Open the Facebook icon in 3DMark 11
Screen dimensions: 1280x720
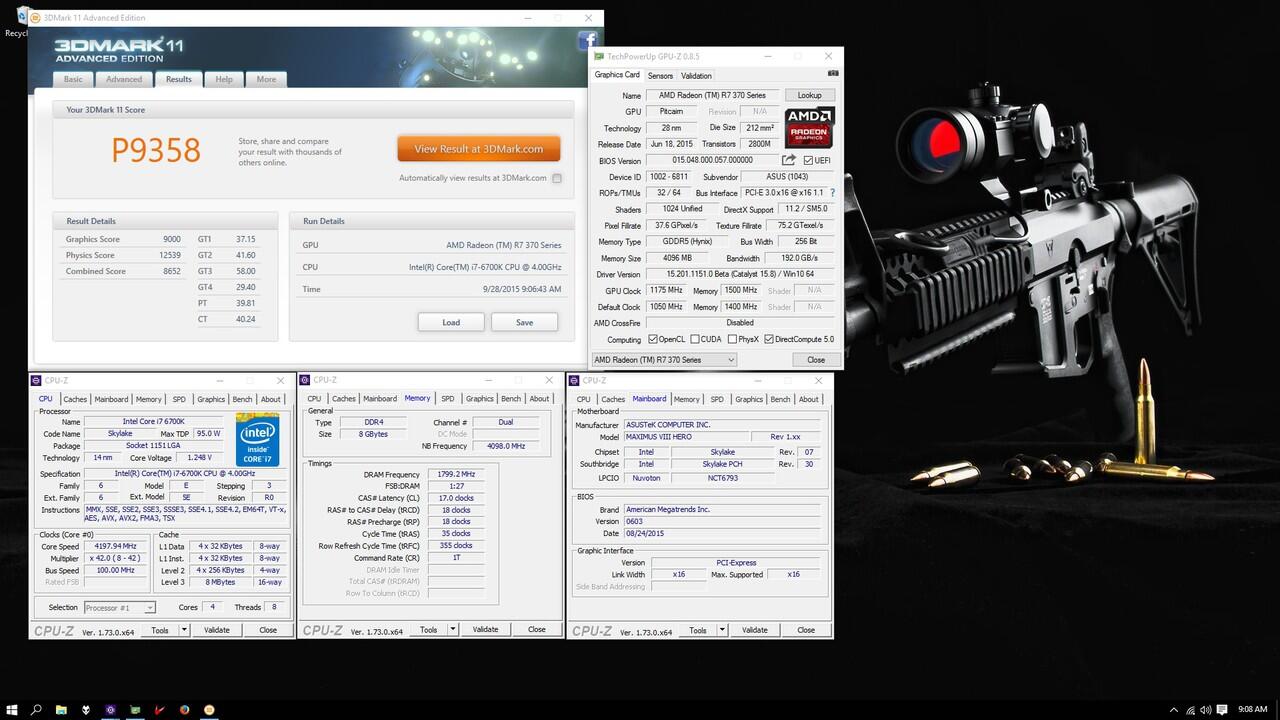click(588, 40)
